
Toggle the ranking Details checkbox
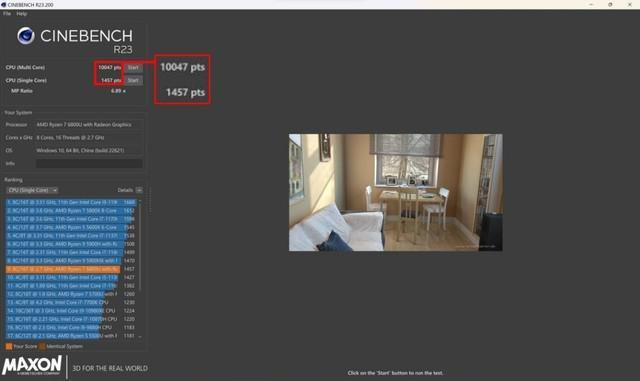pos(139,190)
